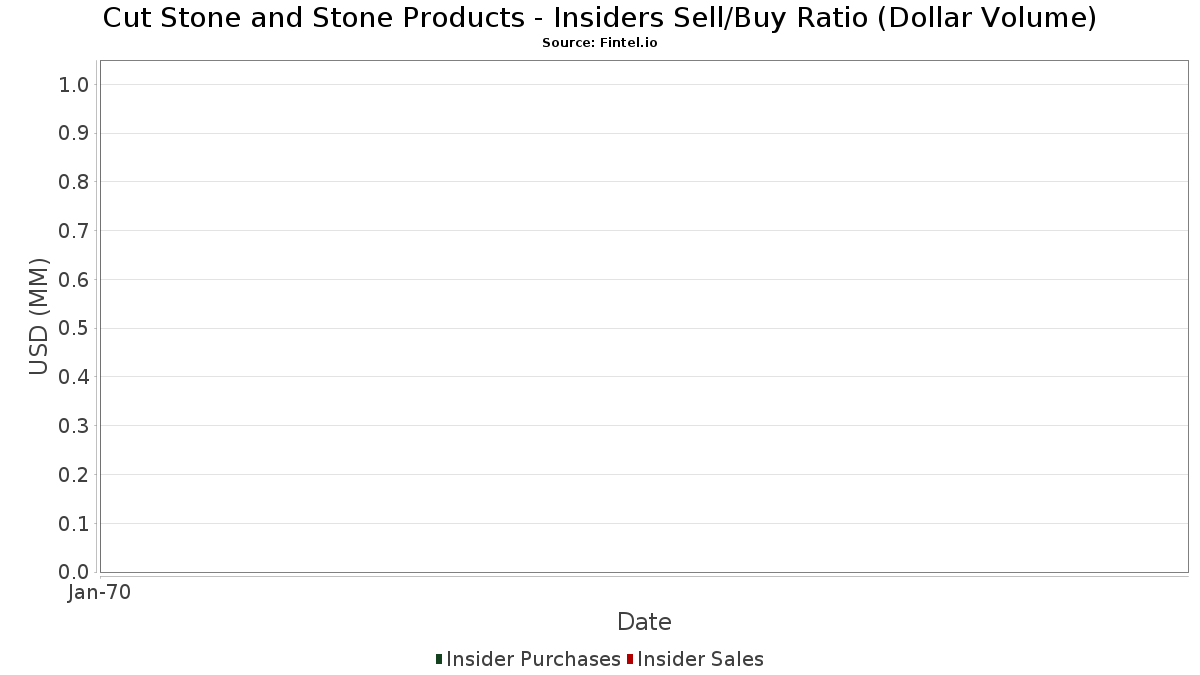Click the 0.7 y-axis tick label

click(x=75, y=231)
